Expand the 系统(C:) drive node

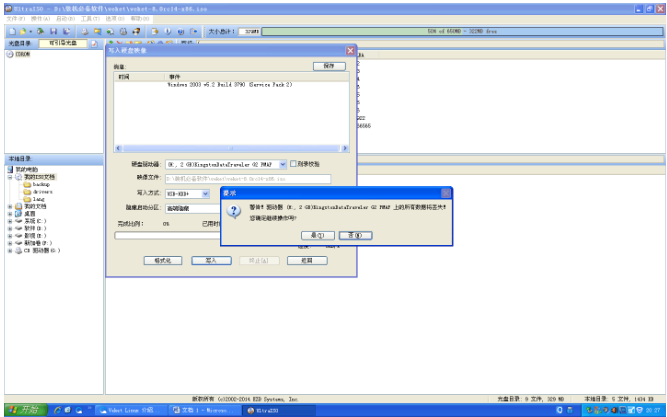coord(10,221)
